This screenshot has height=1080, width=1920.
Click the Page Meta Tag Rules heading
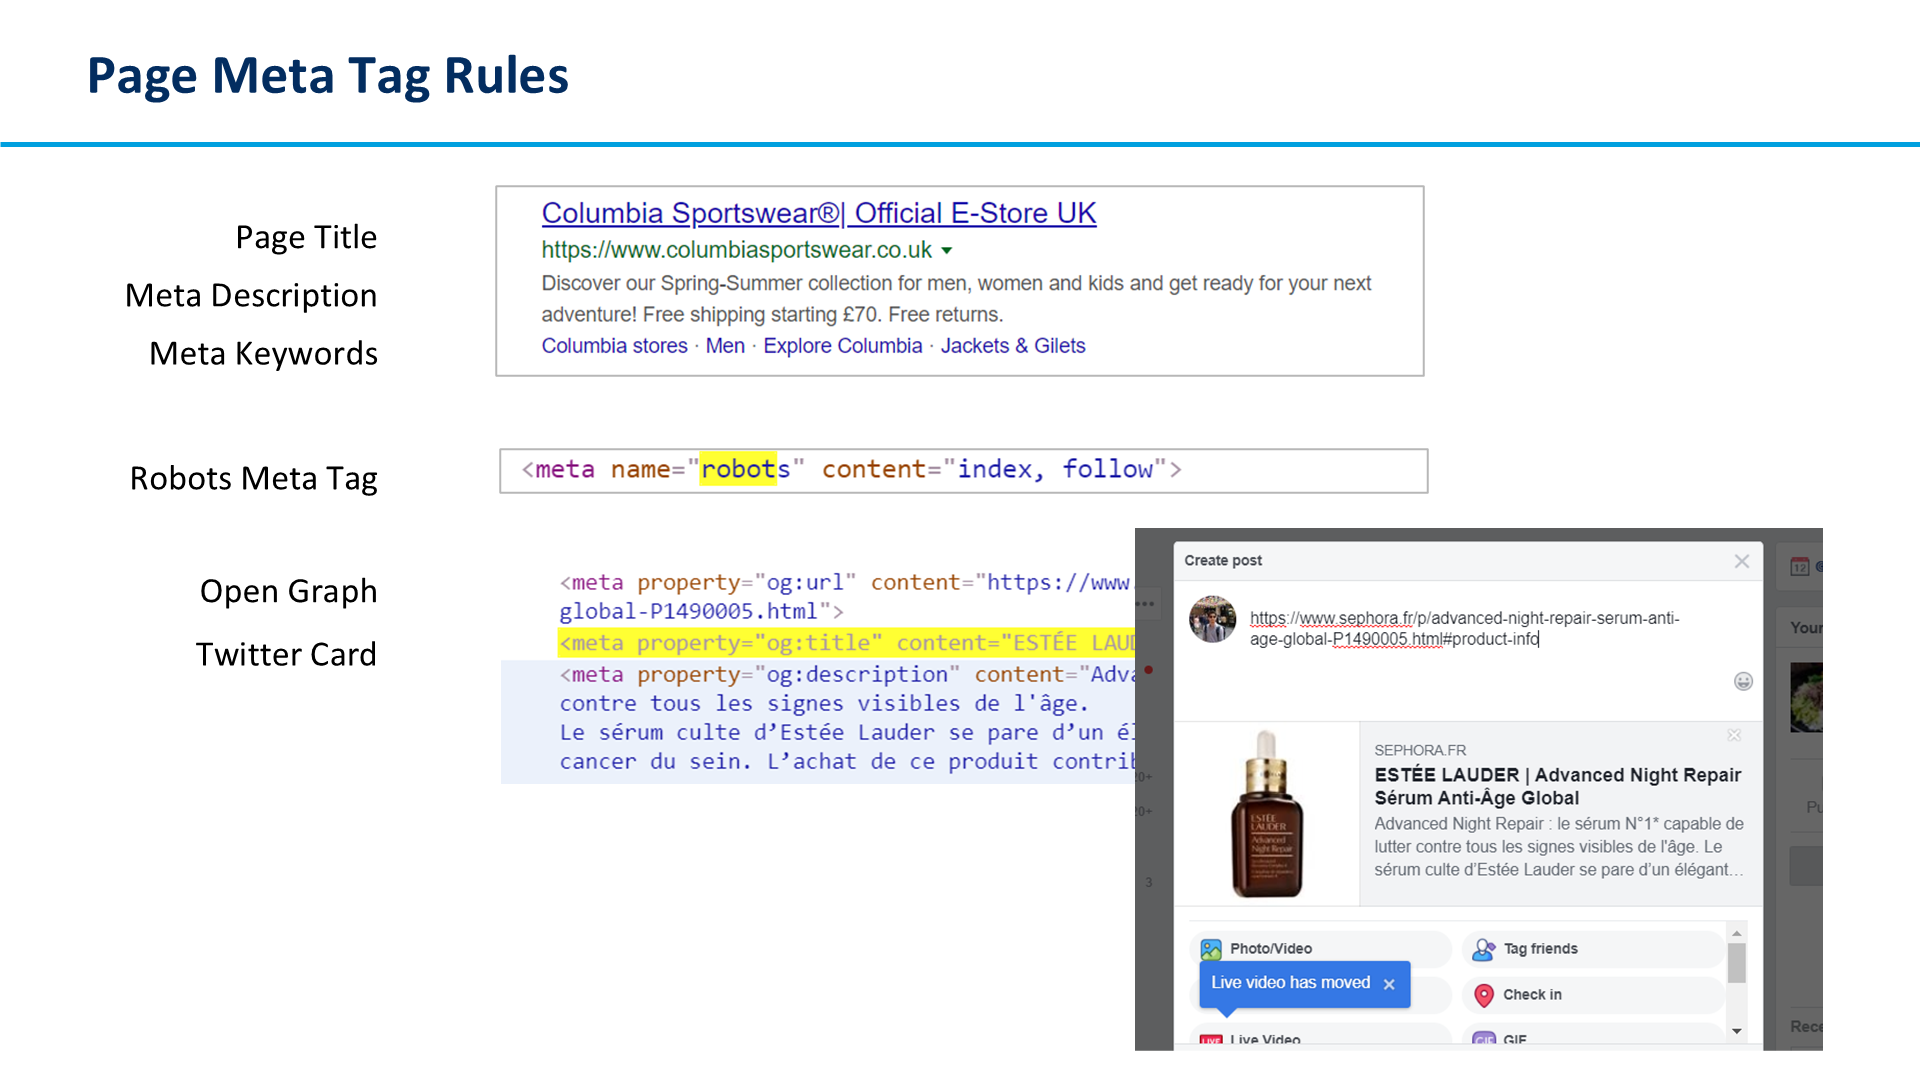(328, 76)
